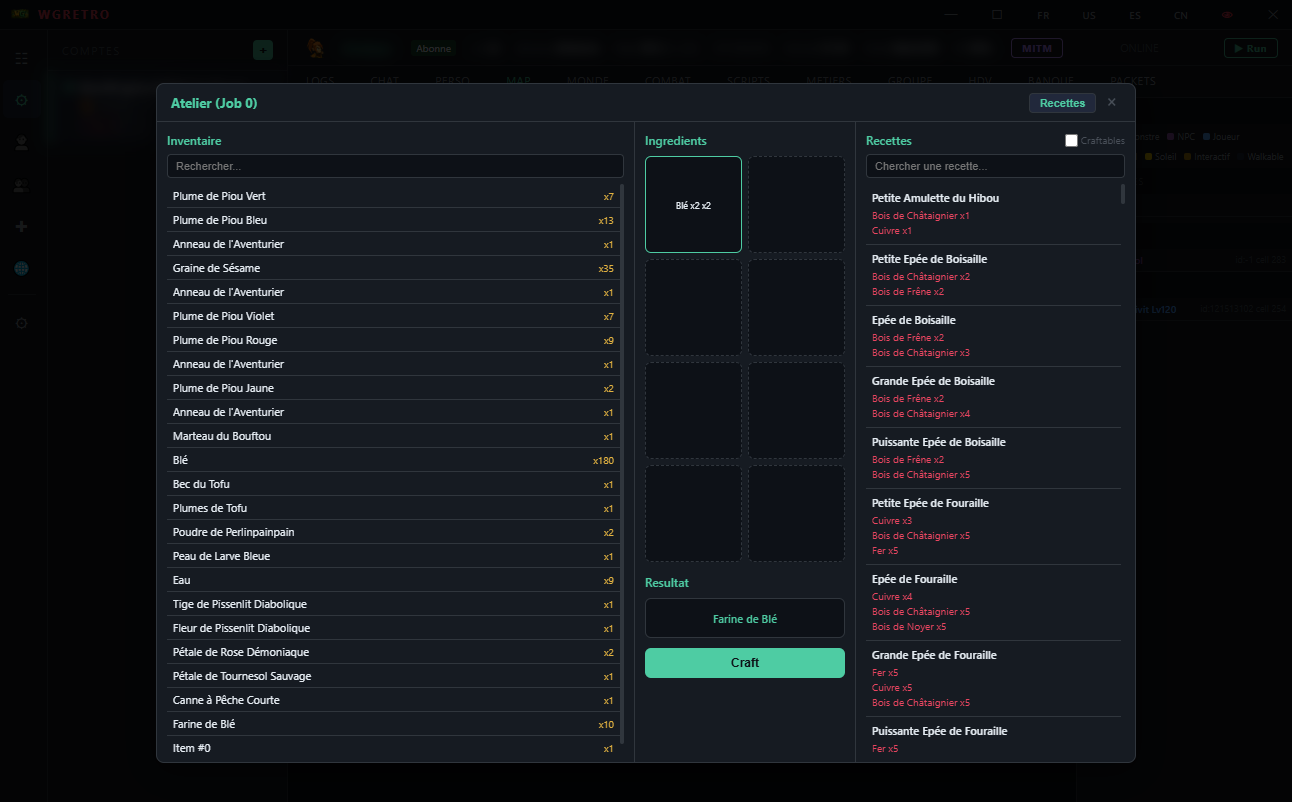The image size is (1292, 802).
Task: Click the character avatar icon beside Abonne
Action: 315,48
